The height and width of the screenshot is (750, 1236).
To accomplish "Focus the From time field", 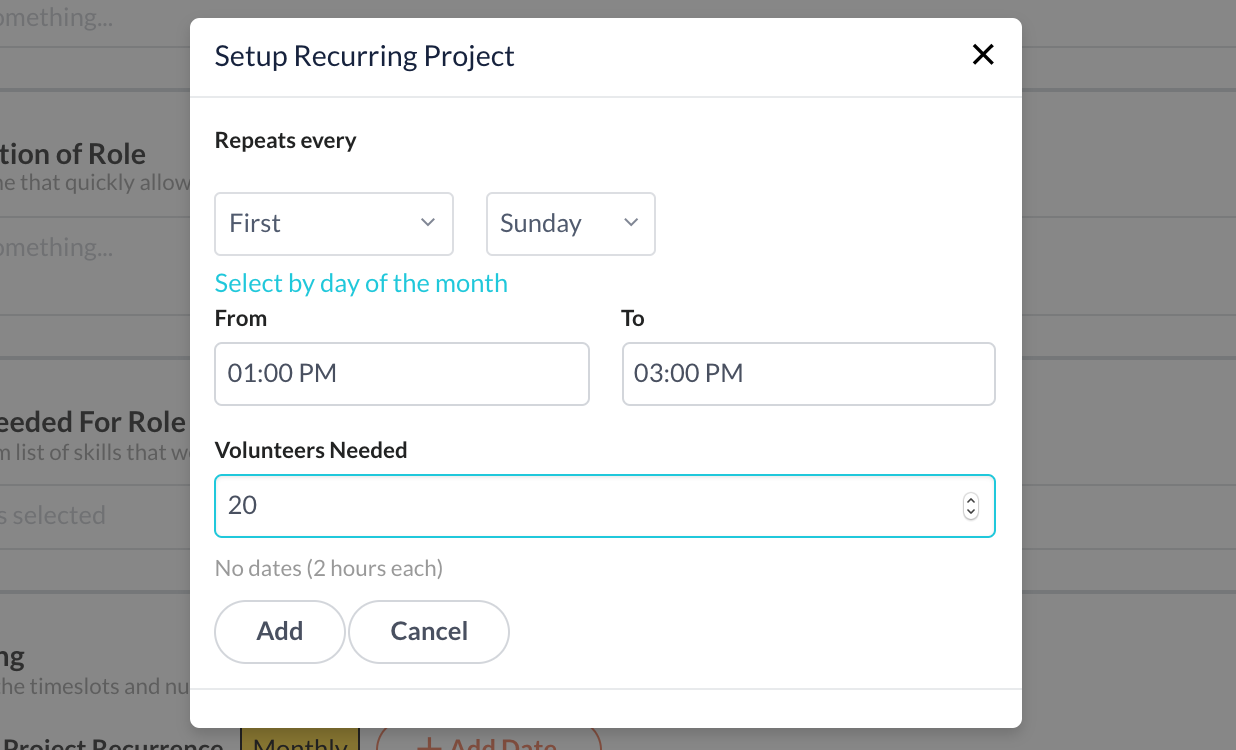I will click(x=401, y=374).
